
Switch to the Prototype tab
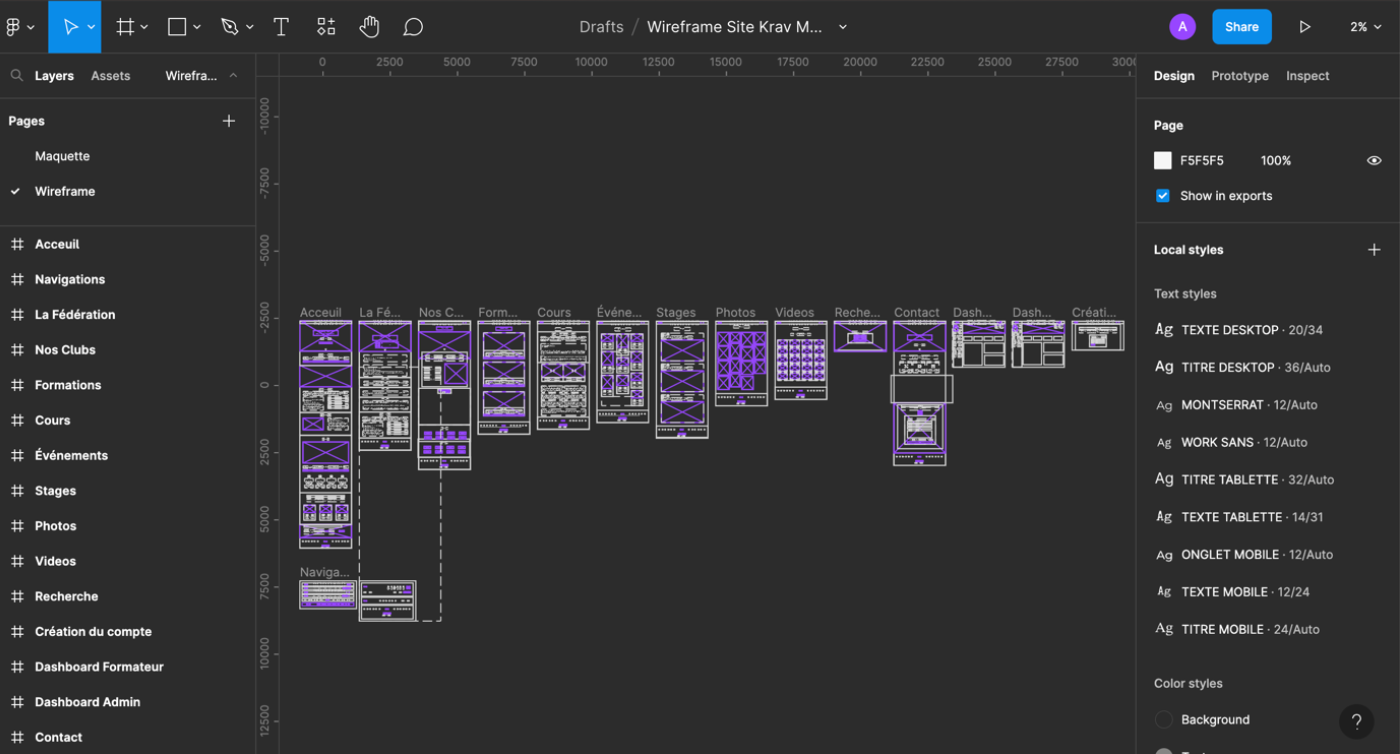(x=1239, y=76)
